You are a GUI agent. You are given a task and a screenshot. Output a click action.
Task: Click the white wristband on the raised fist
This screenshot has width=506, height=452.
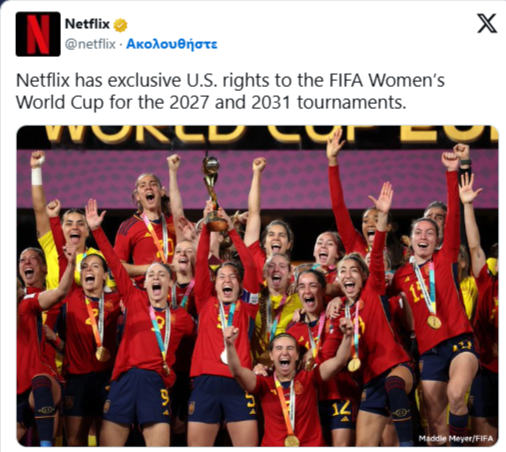tap(37, 176)
